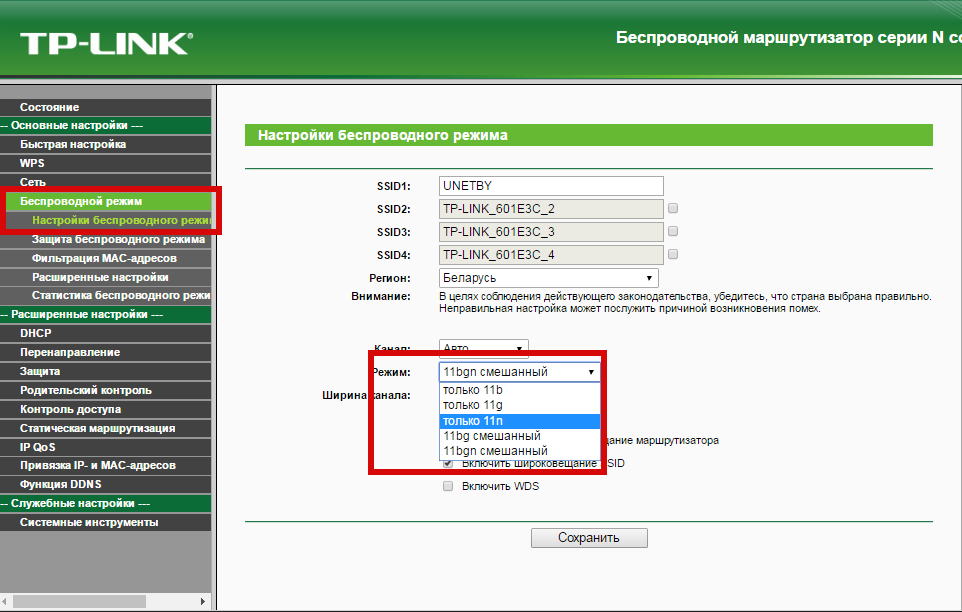Choose 11bgn смешанный option in the list
Screen dimensions: 962x612
pos(520,451)
